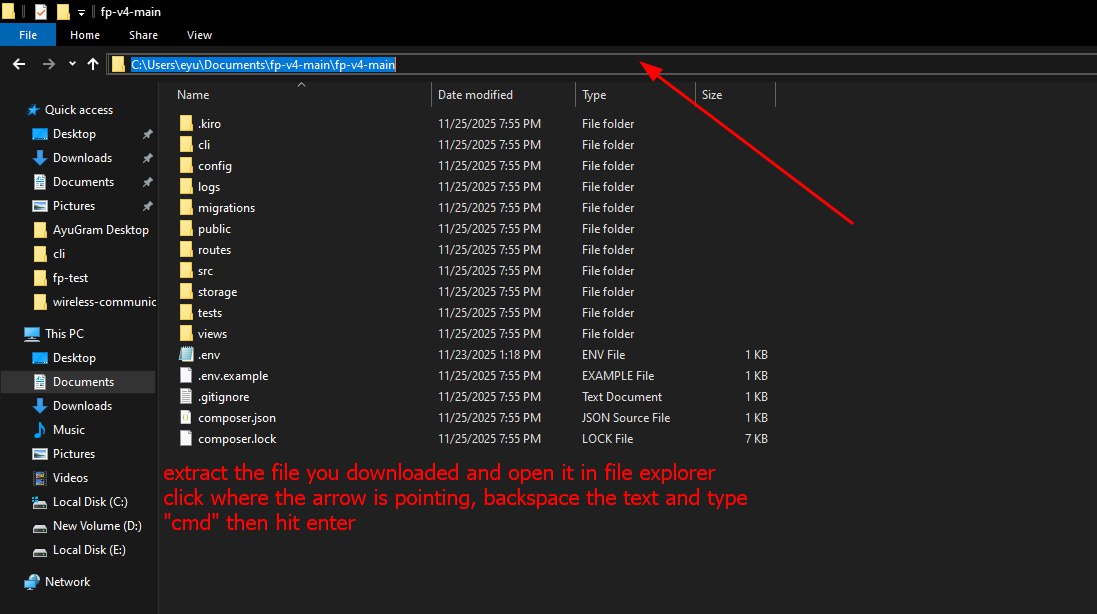This screenshot has height=614, width=1097.
Task: Open AyuGram Desktop folder in sidebar
Action: [x=100, y=229]
